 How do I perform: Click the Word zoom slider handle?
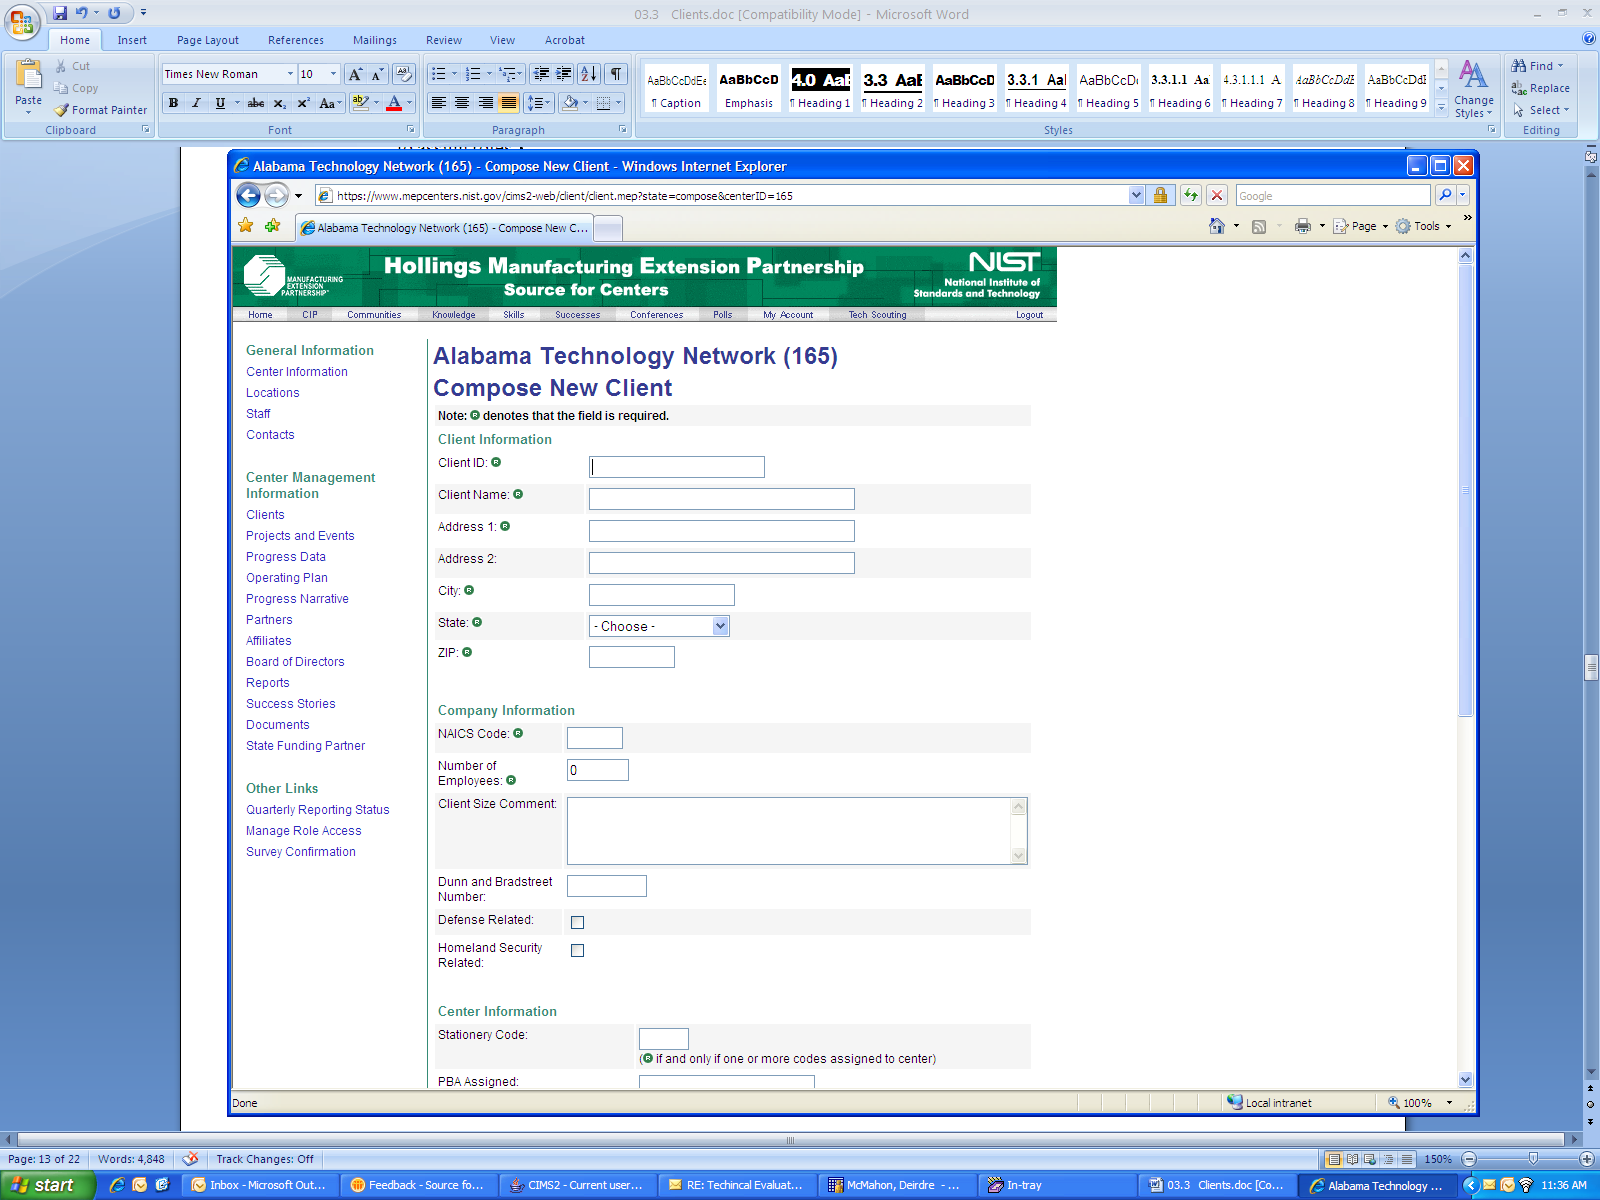pyautogui.click(x=1533, y=1159)
